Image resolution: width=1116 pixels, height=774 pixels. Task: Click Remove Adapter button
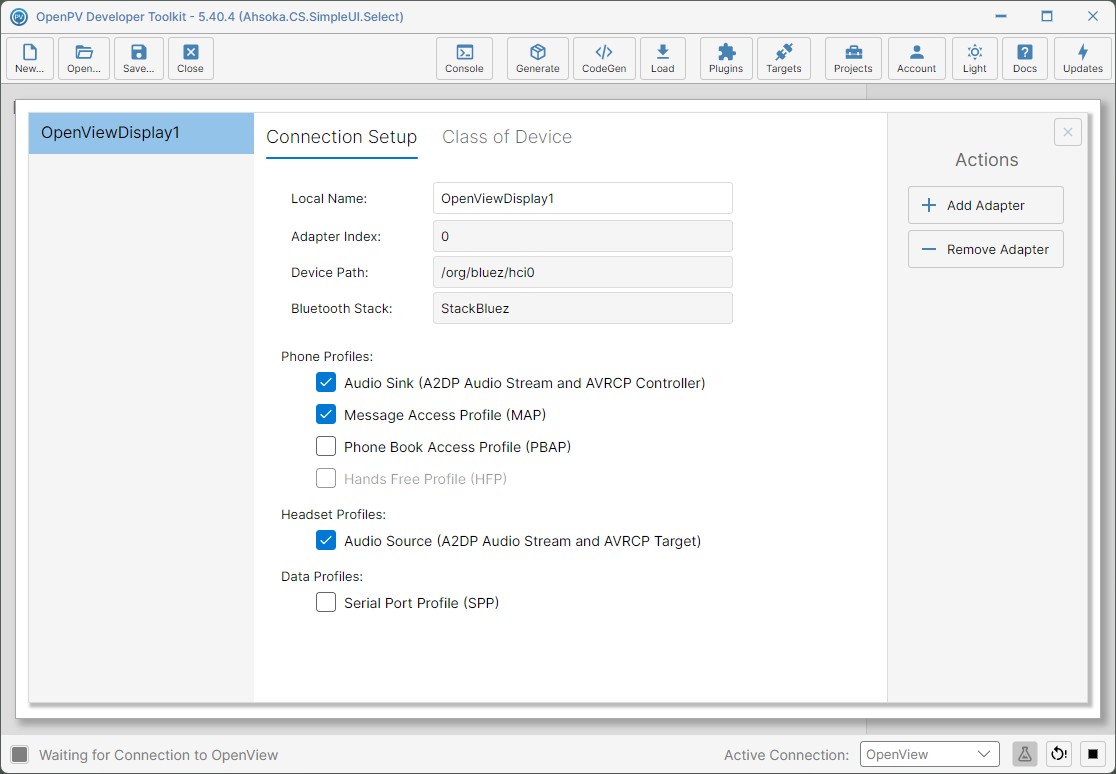pyautogui.click(x=986, y=249)
